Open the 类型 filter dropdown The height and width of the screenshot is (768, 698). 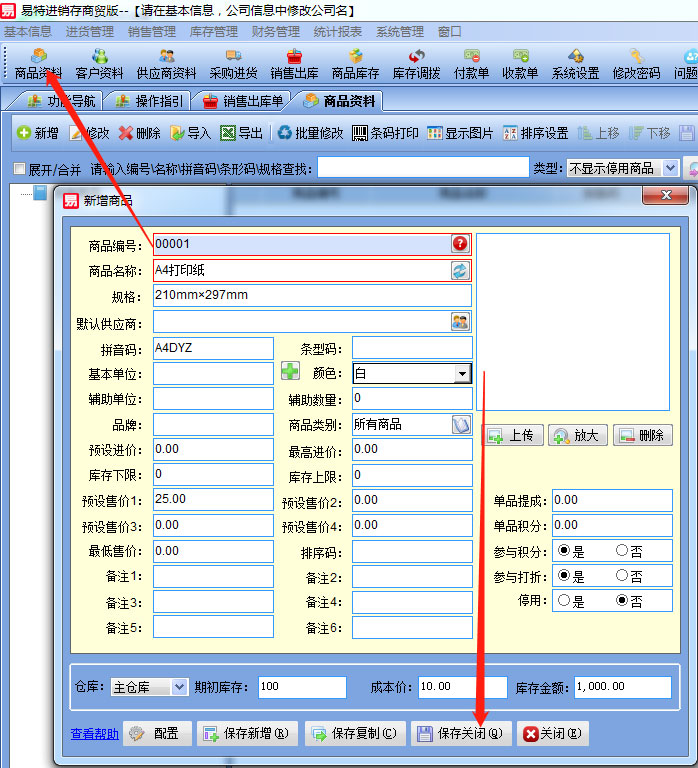click(670, 169)
